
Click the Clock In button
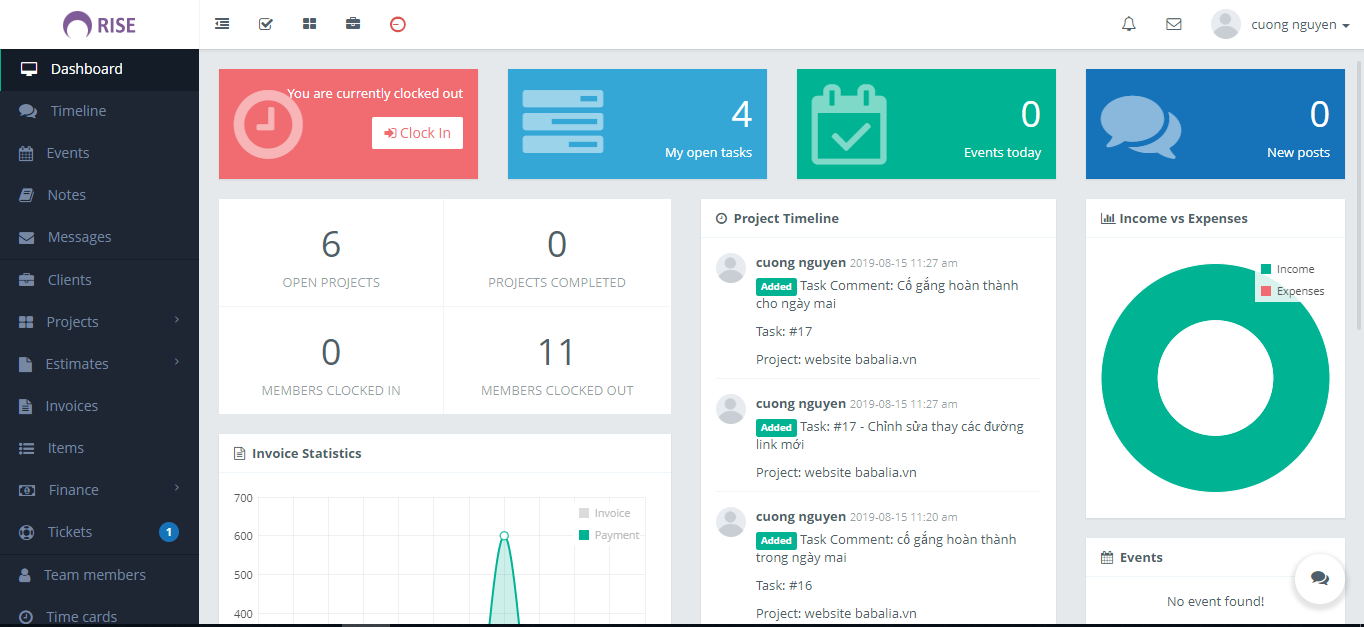[x=417, y=133]
